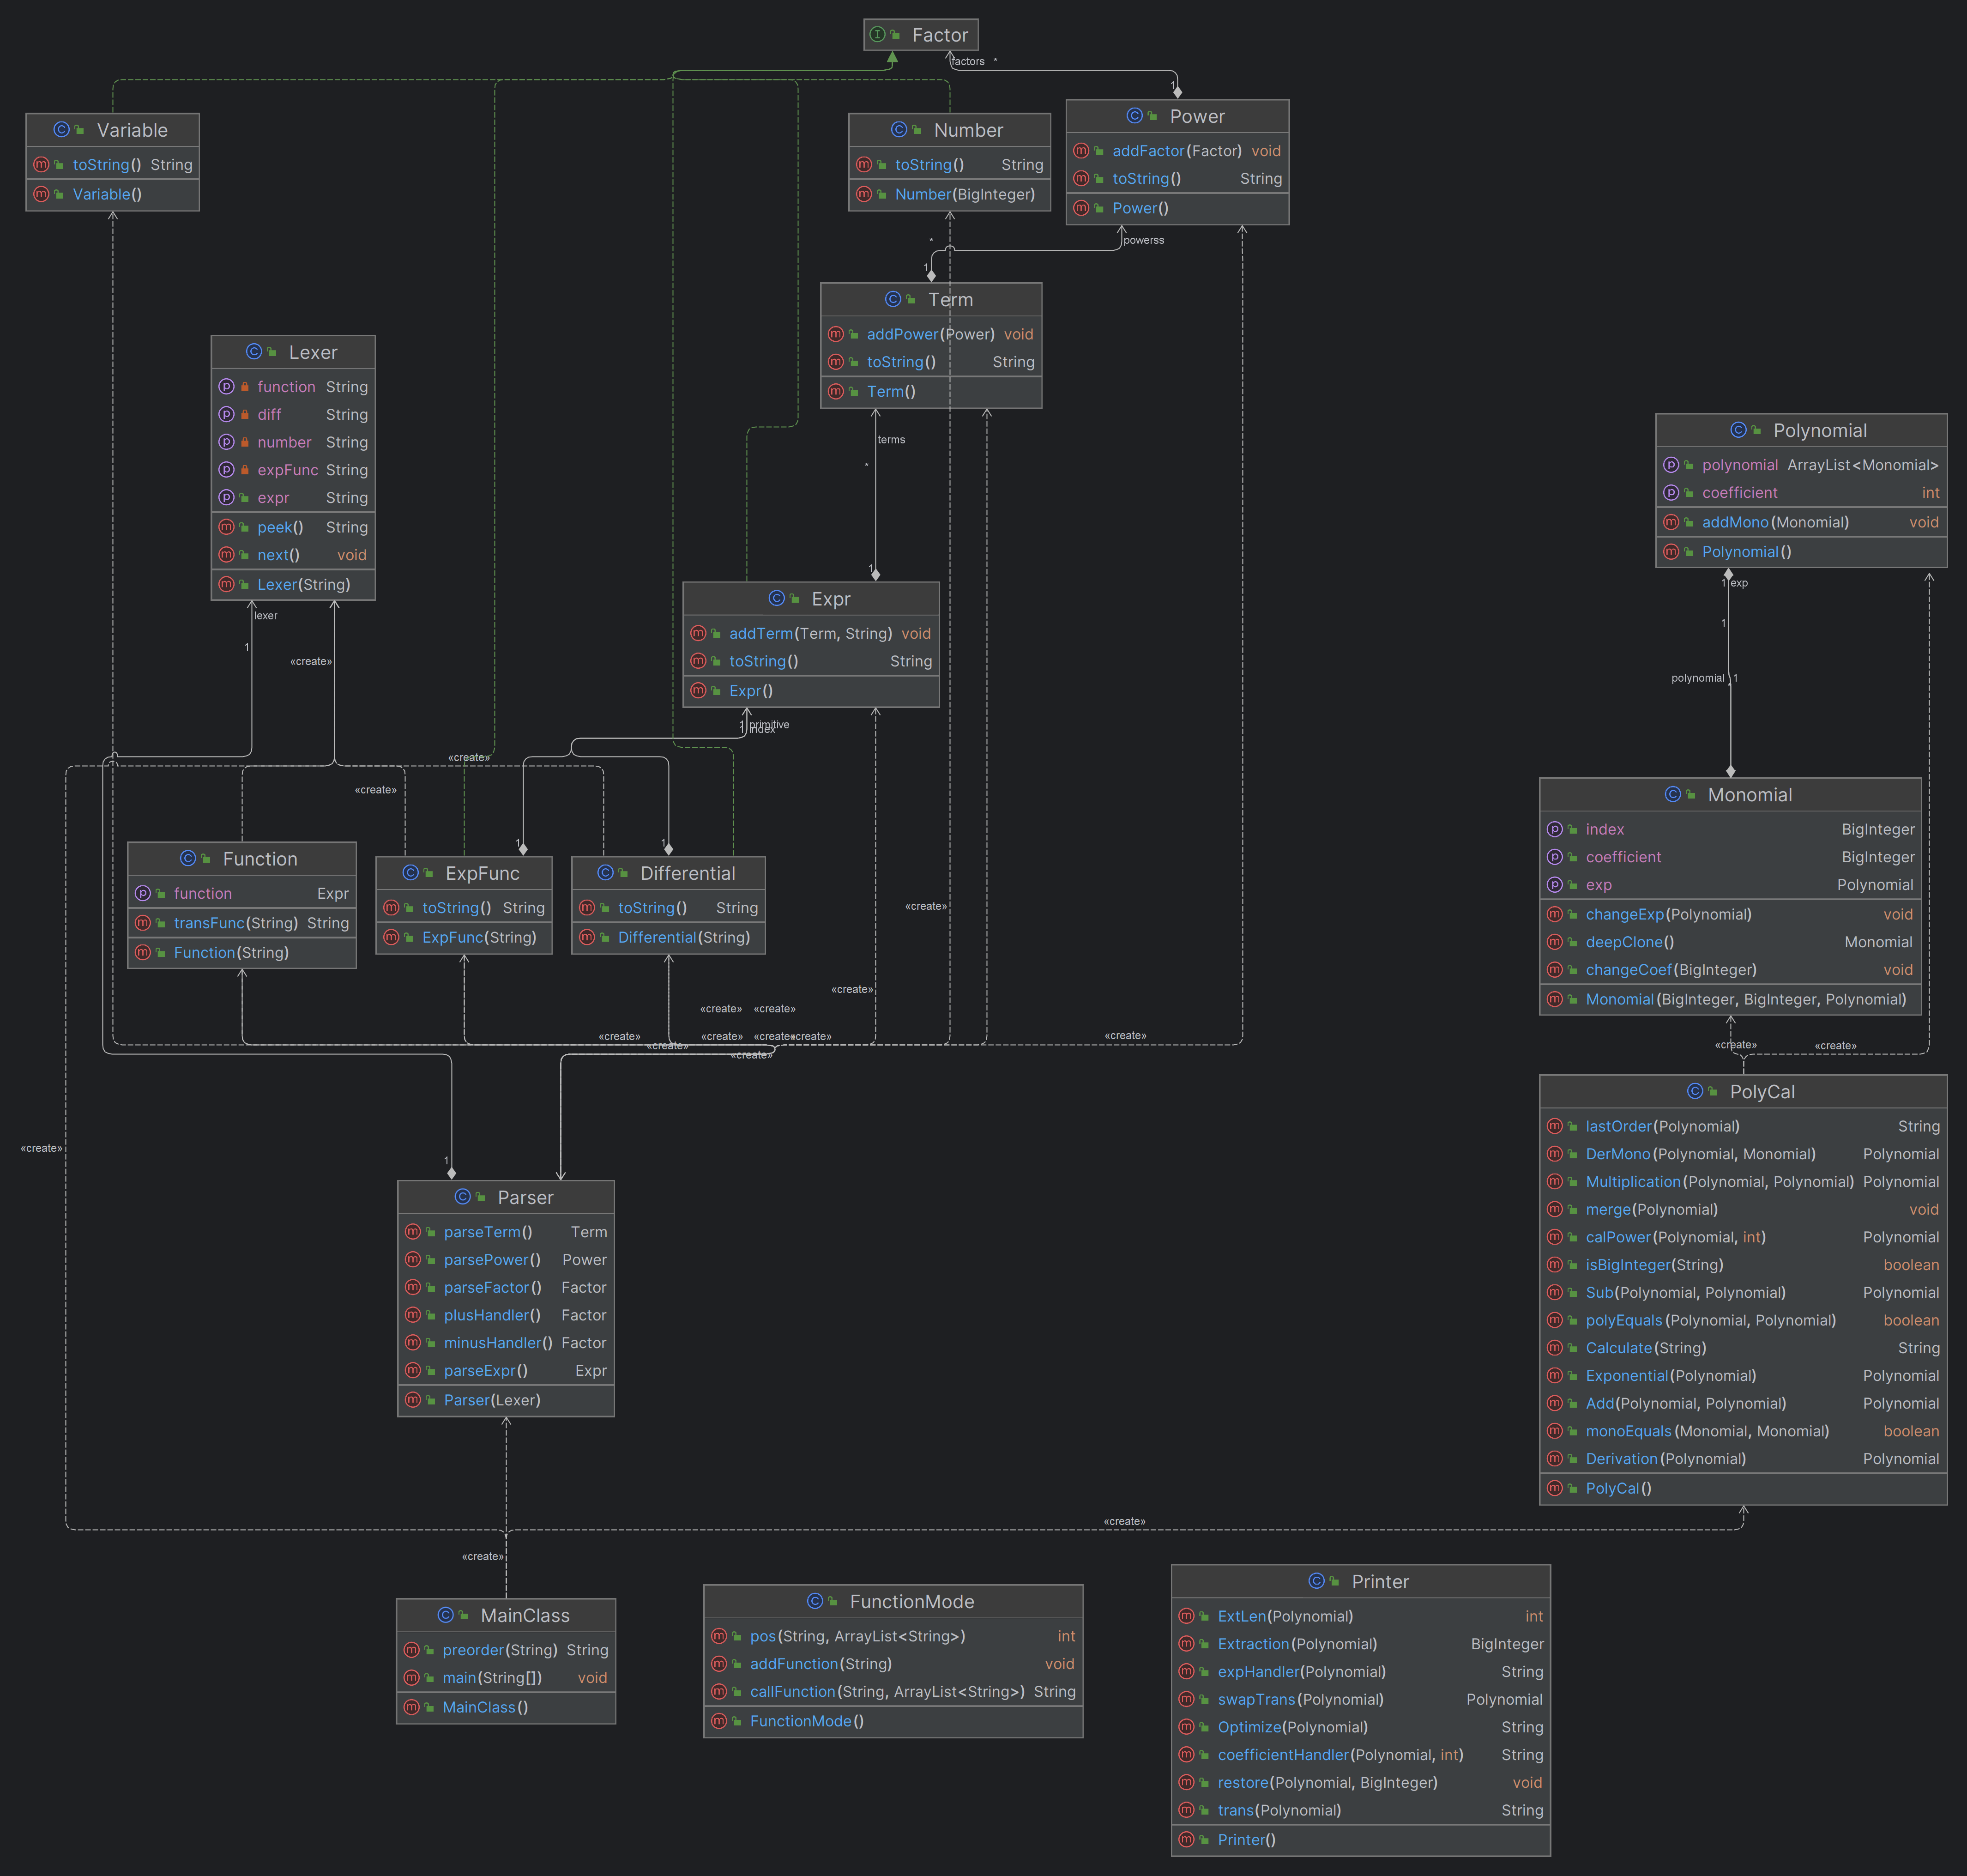Click the class icon beside Parser
This screenshot has width=1967, height=1876.
[463, 1197]
